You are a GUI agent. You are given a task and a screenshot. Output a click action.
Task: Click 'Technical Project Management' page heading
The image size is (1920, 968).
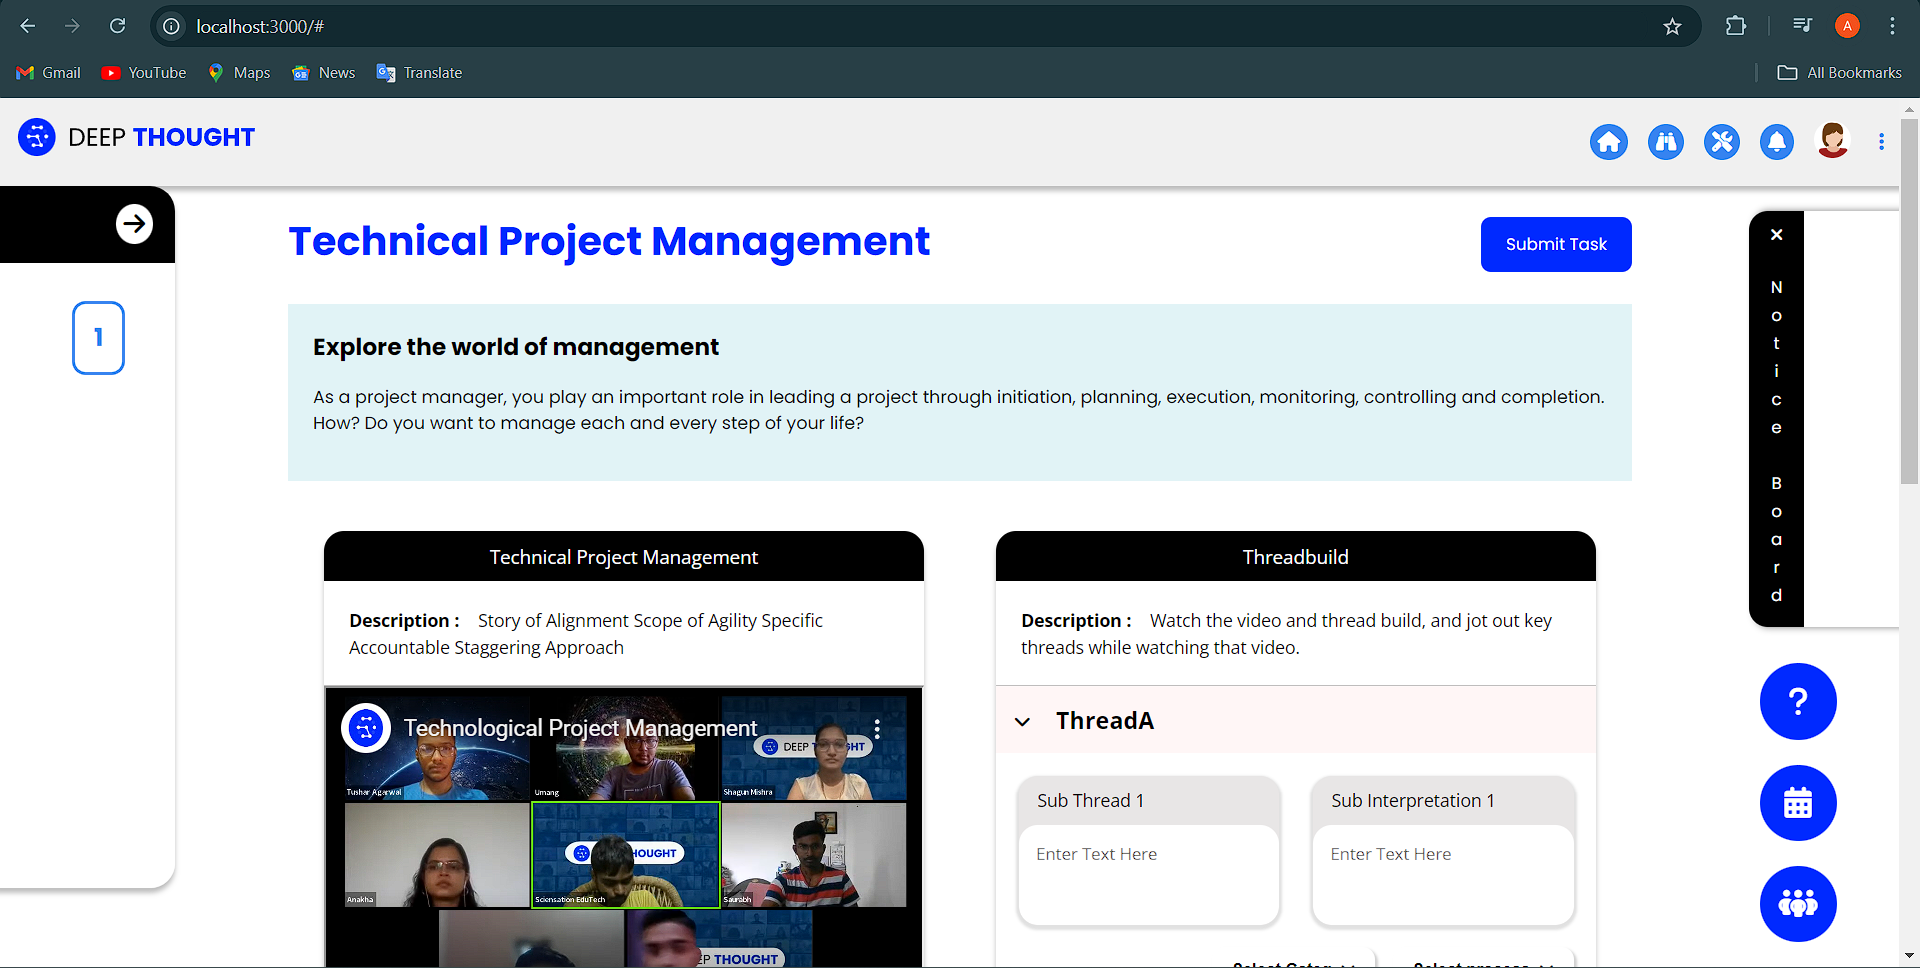[609, 241]
